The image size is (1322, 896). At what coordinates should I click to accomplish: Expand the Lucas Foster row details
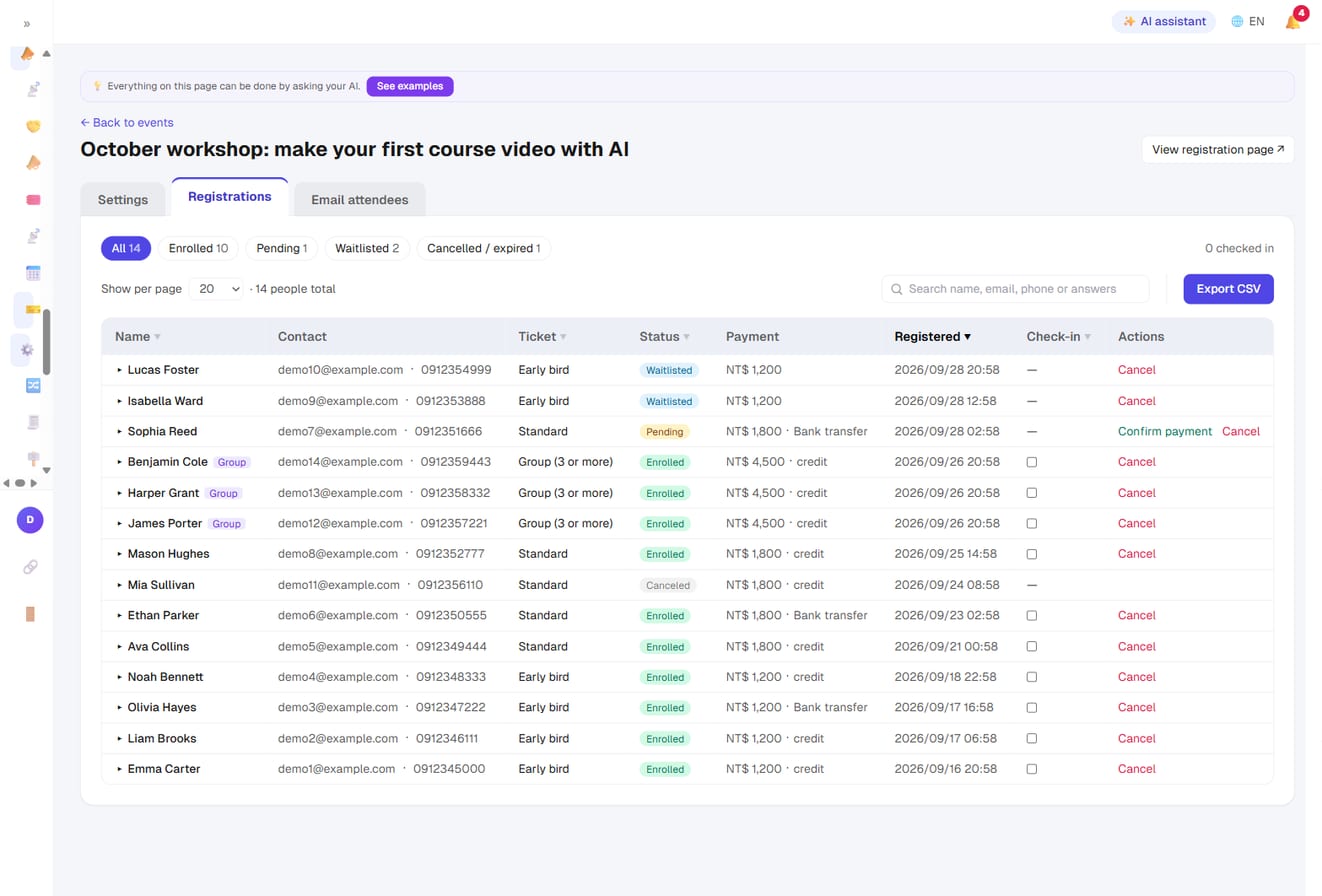(x=119, y=370)
